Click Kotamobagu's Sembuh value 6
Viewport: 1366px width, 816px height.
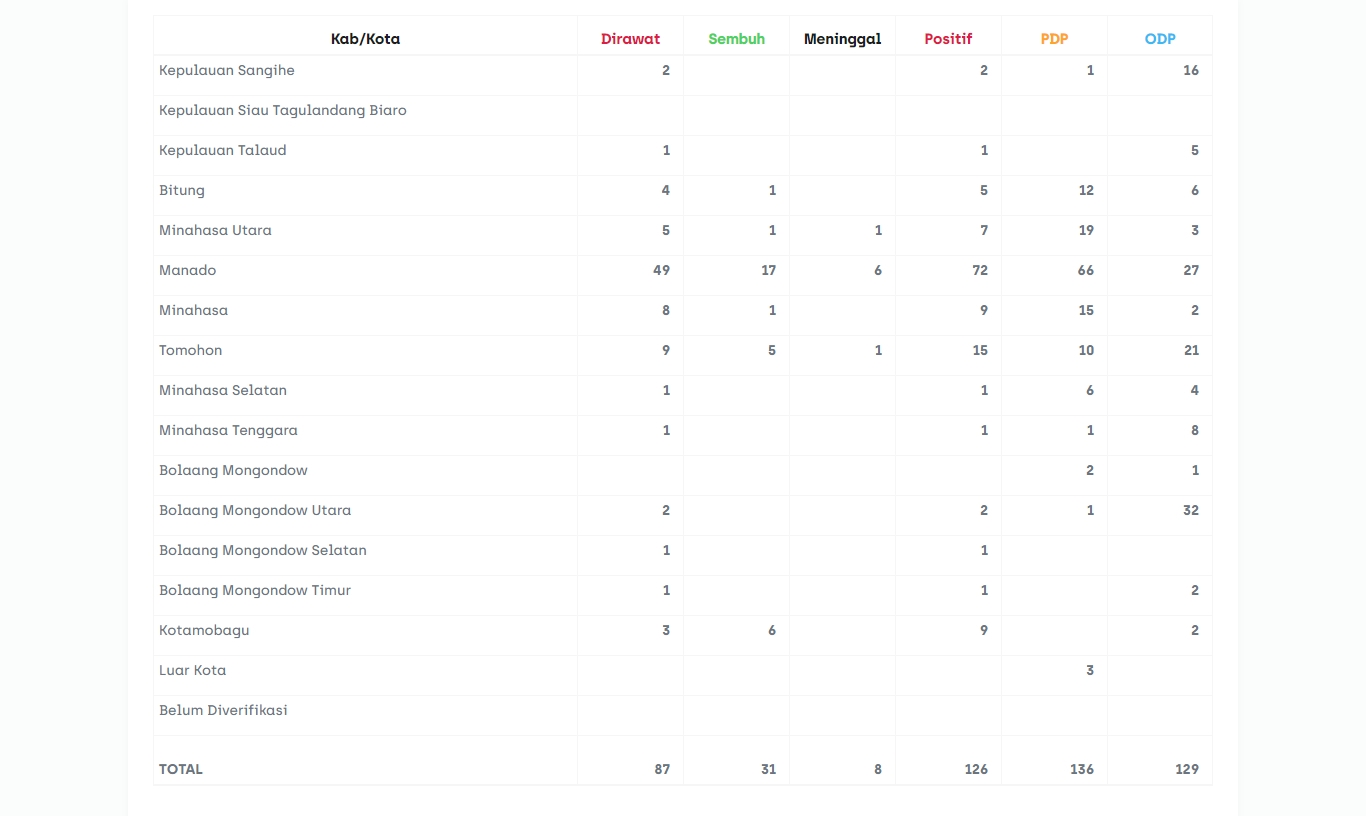click(x=772, y=630)
